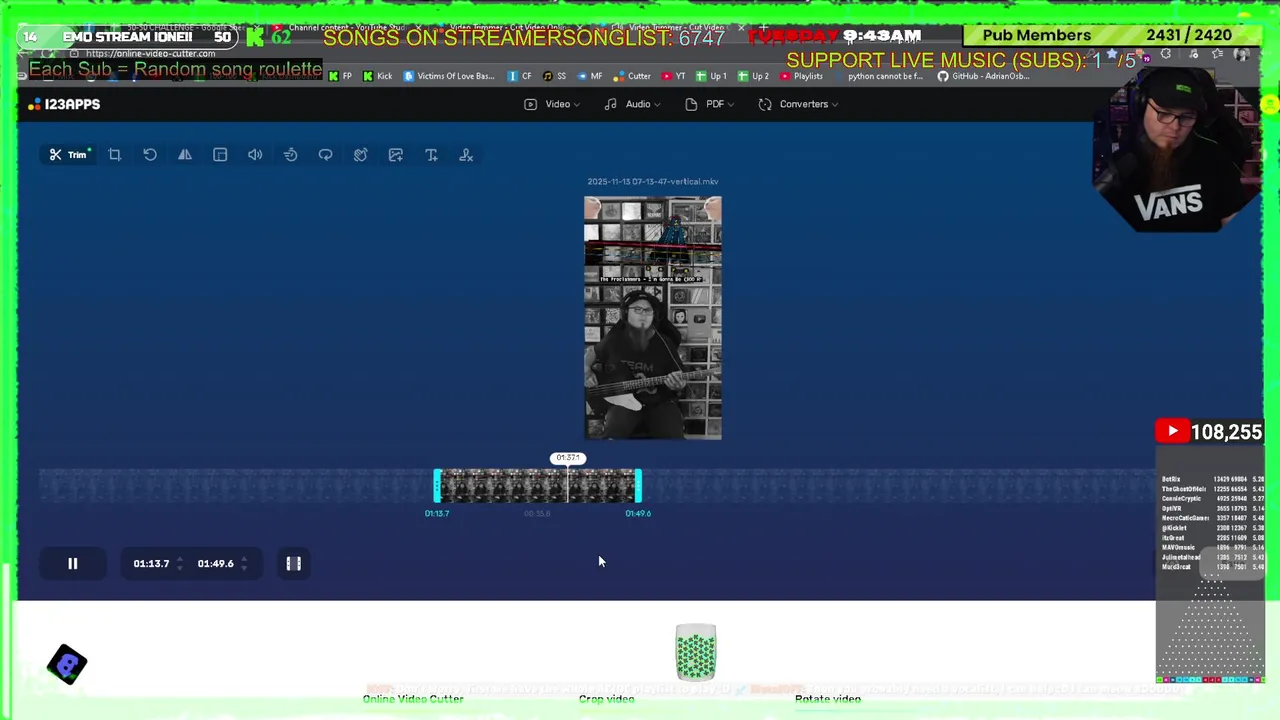Open the Cutter bookmark

click(632, 76)
